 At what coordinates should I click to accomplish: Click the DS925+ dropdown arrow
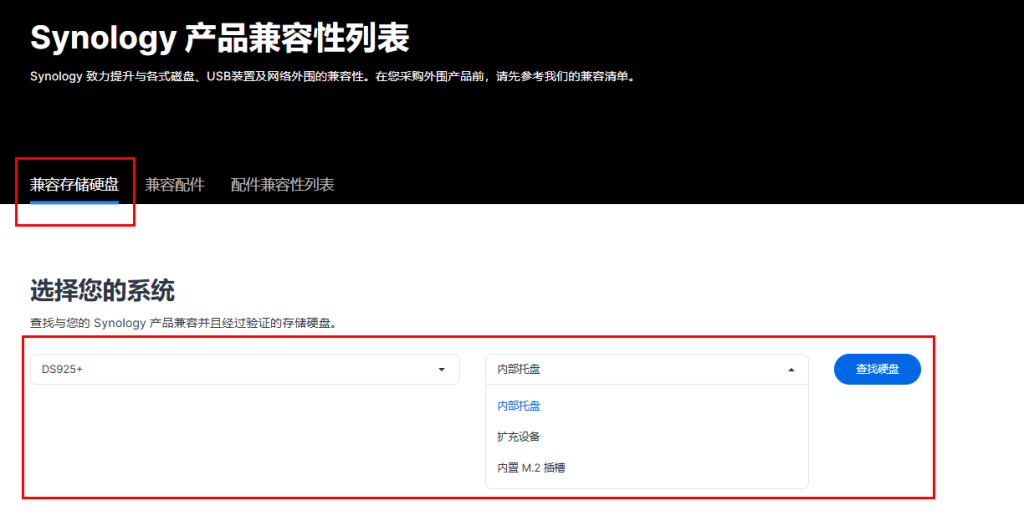(x=441, y=370)
